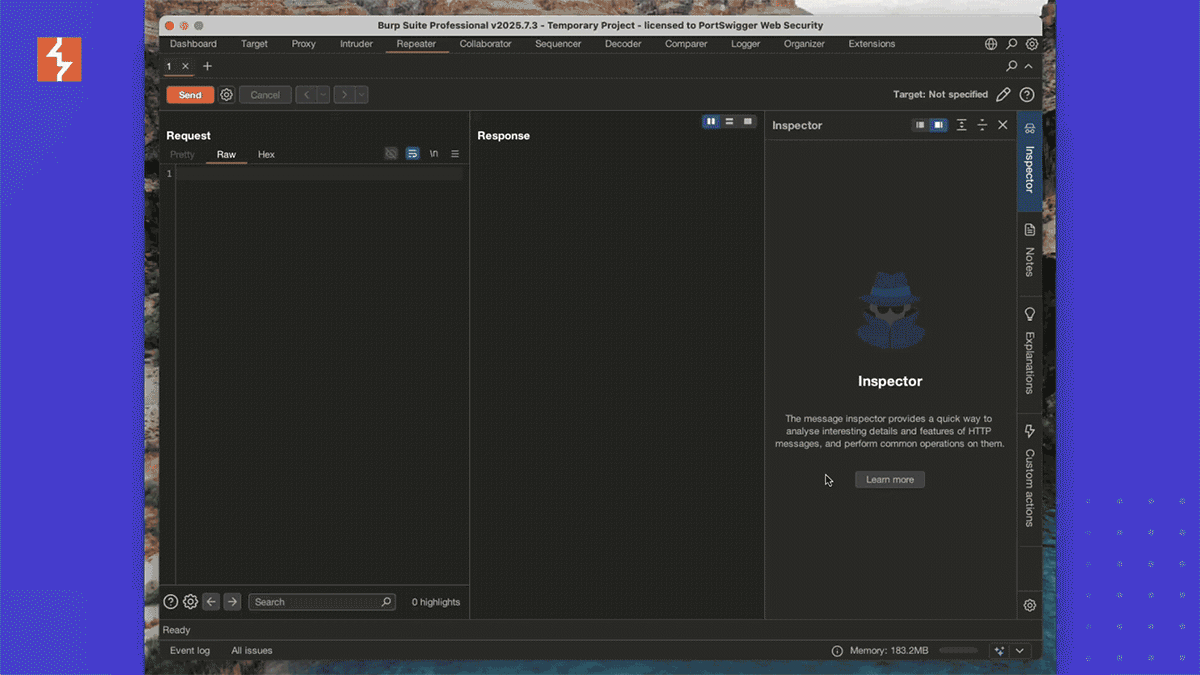Open search bar settings gear icon
The width and height of the screenshot is (1200, 675).
190,601
